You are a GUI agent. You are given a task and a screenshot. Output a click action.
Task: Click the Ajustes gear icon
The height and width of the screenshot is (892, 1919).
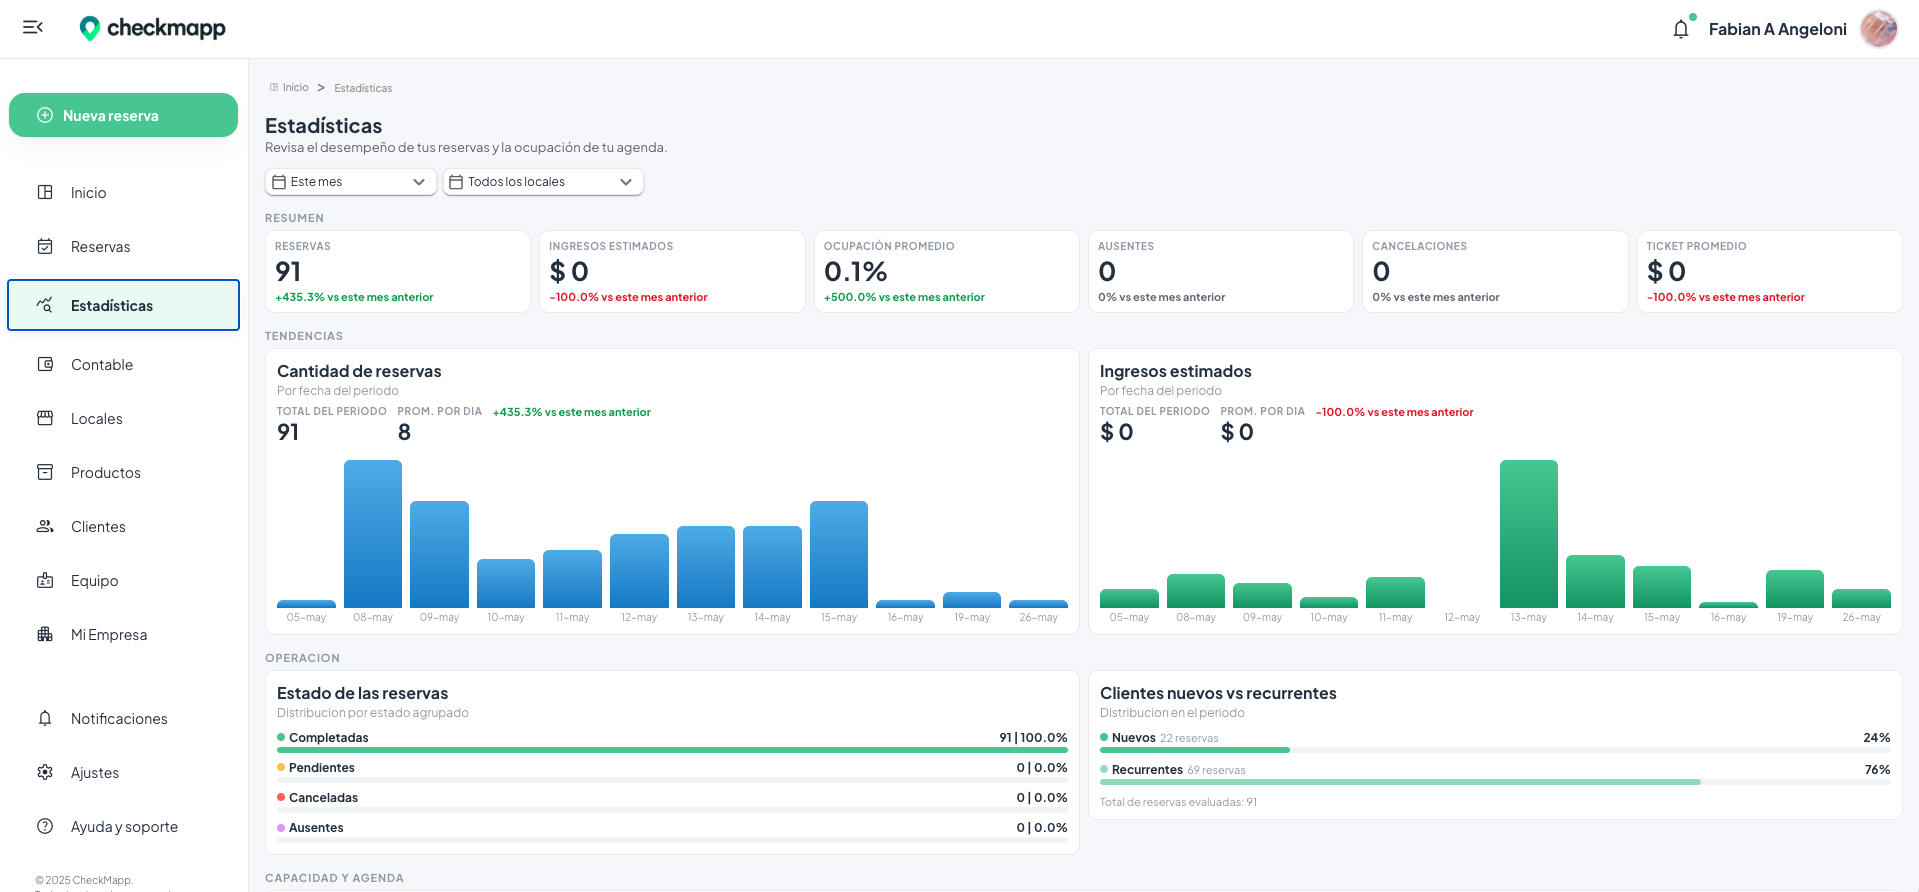[45, 772]
